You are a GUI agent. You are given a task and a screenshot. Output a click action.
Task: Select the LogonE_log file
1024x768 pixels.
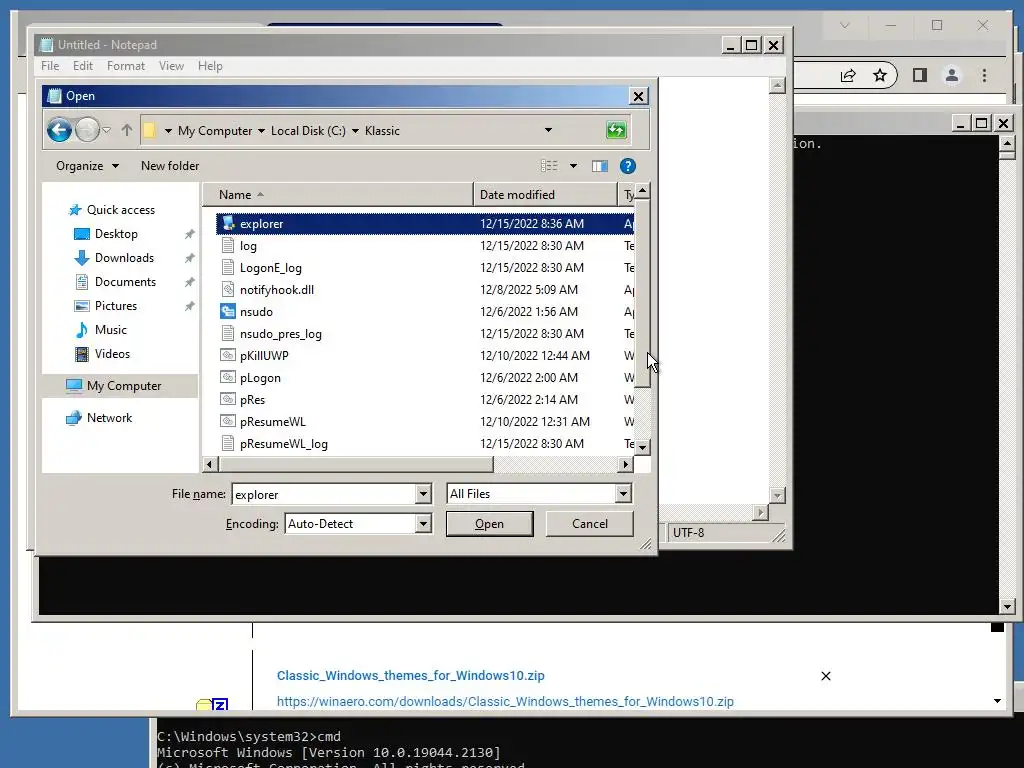[x=425, y=268]
